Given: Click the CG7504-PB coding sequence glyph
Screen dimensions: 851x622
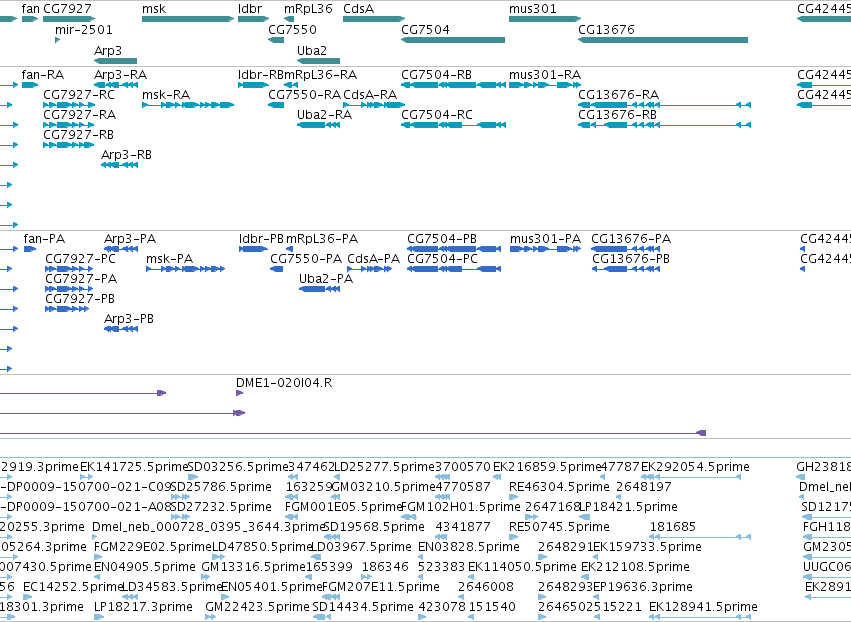Looking at the screenshot, I should pyautogui.click(x=454, y=249).
